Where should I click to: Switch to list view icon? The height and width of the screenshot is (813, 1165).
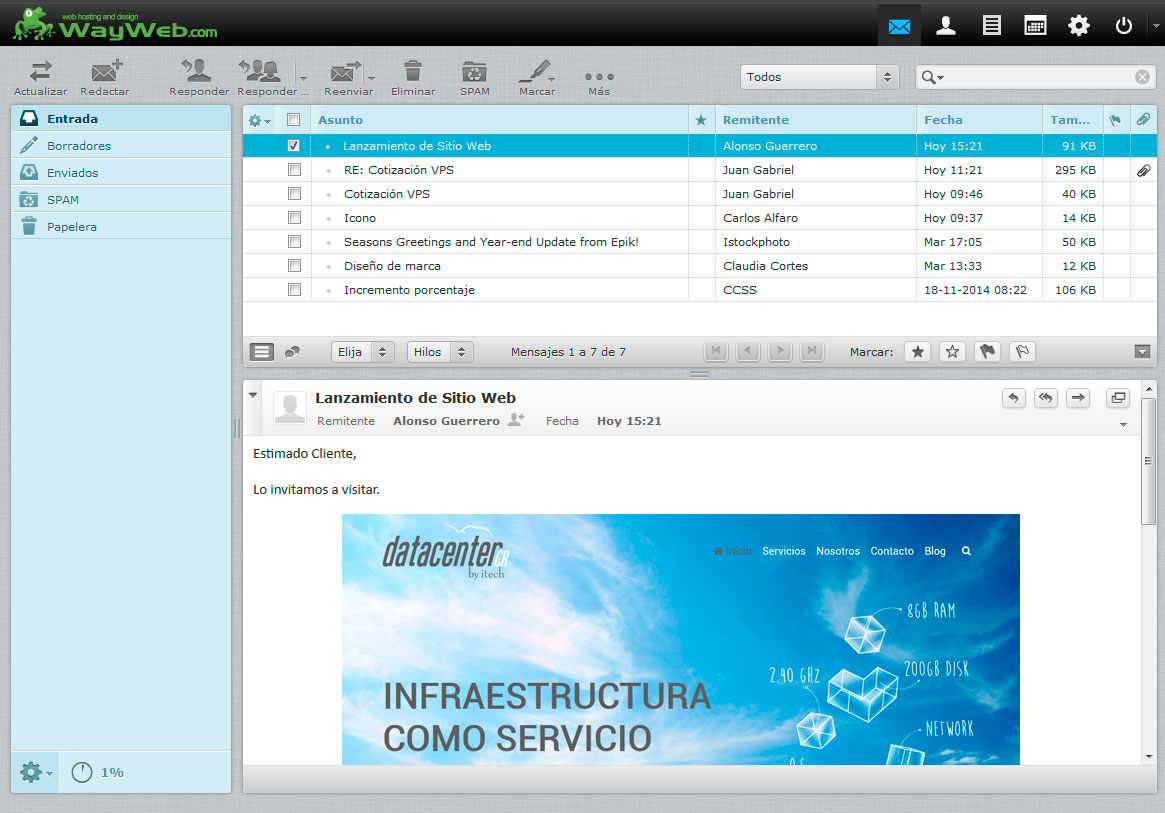click(262, 352)
